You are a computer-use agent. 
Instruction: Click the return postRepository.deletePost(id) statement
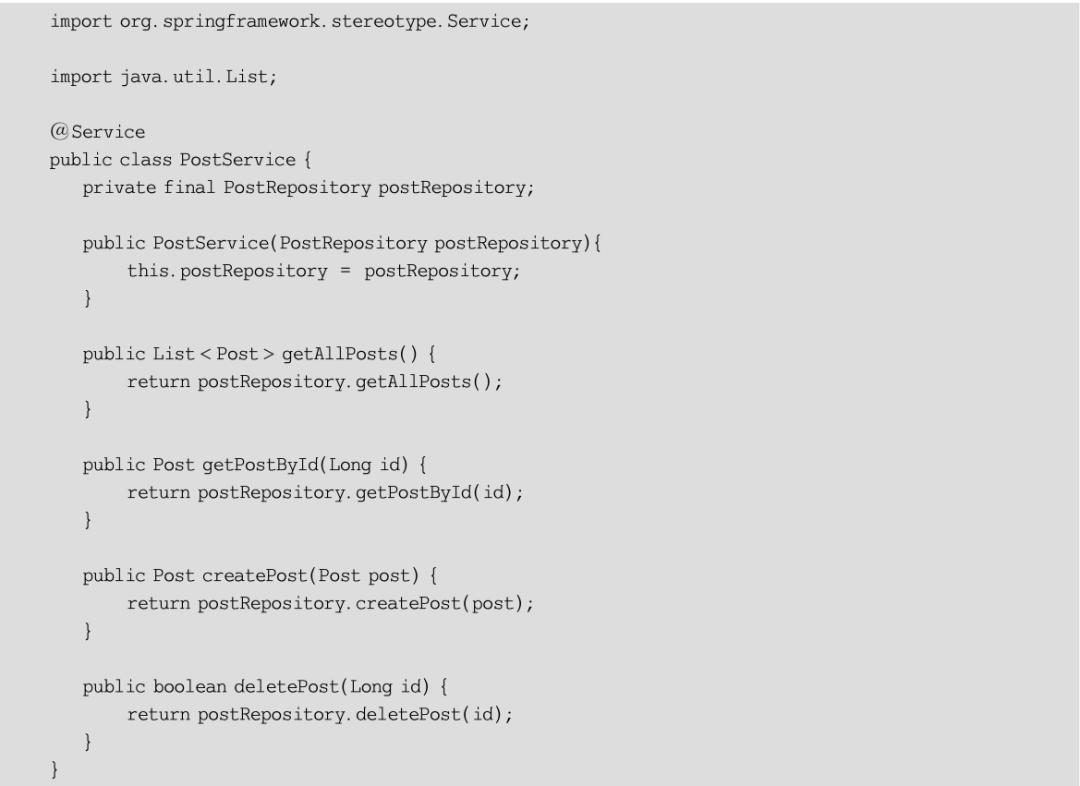321,716
